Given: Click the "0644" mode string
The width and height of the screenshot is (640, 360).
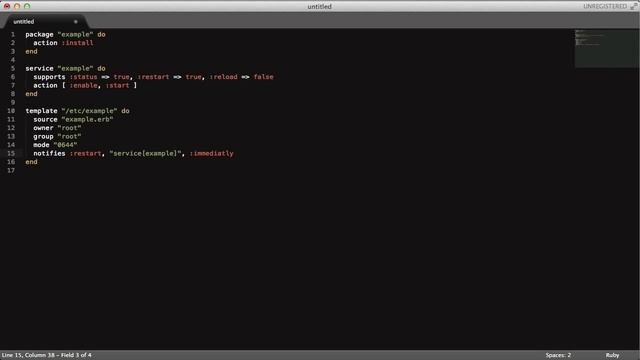Looking at the screenshot, I should click(65, 145).
